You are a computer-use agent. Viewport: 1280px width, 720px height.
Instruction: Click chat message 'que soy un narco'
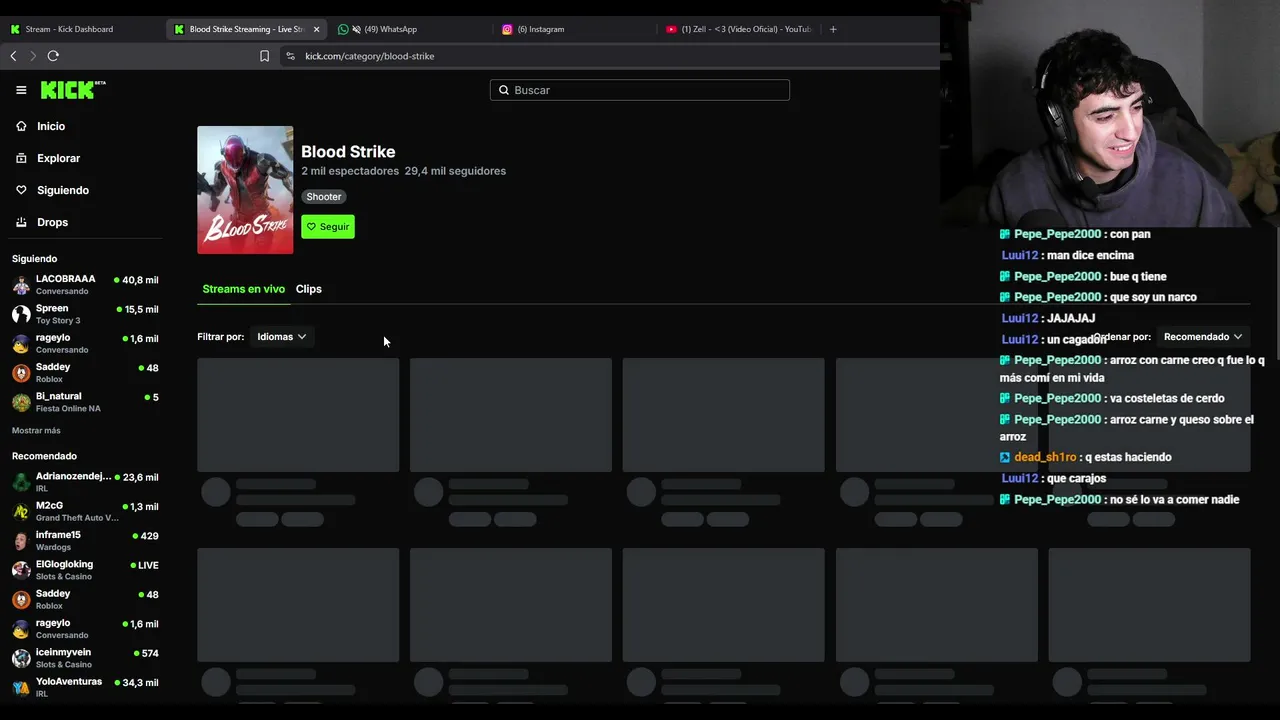[1153, 297]
